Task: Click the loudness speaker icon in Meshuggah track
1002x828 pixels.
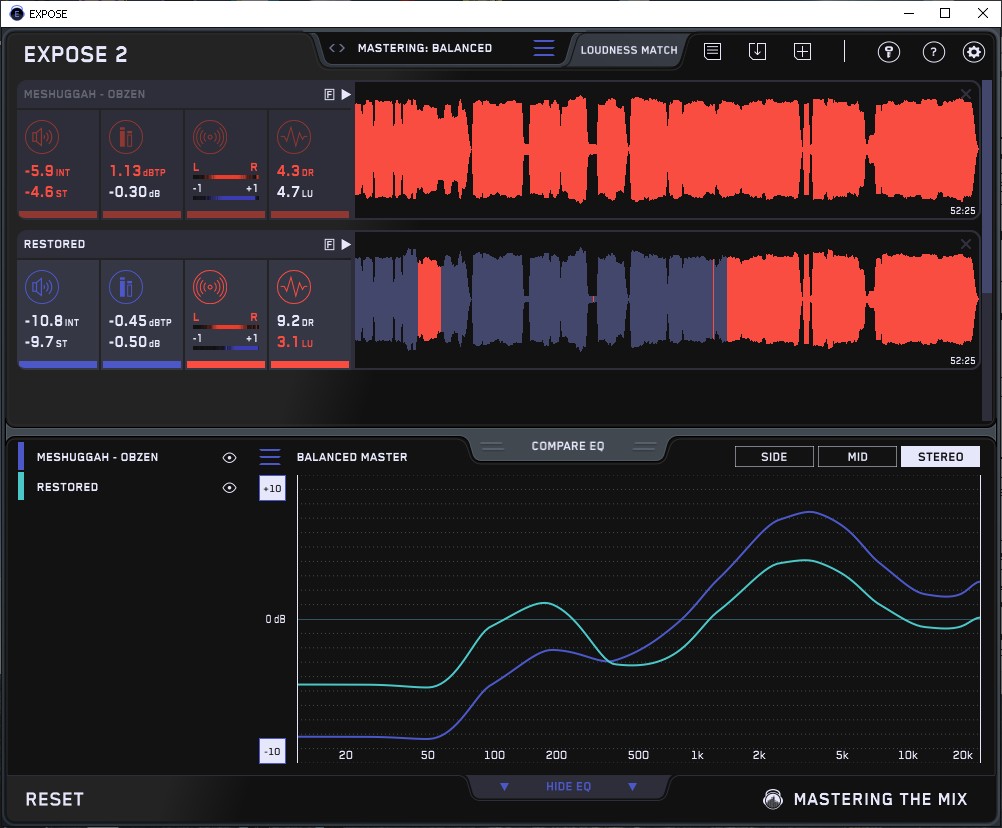Action: coord(42,137)
